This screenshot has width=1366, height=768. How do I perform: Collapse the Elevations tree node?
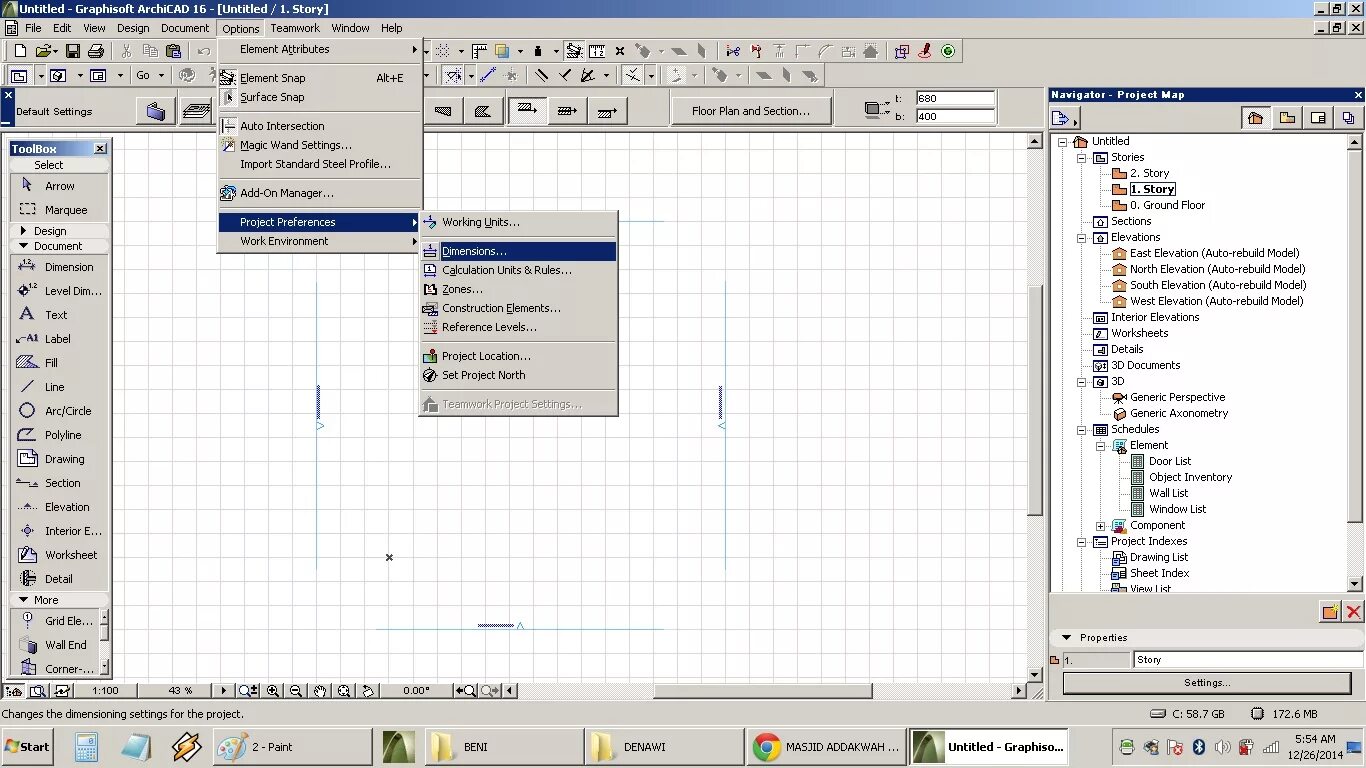coord(1081,238)
